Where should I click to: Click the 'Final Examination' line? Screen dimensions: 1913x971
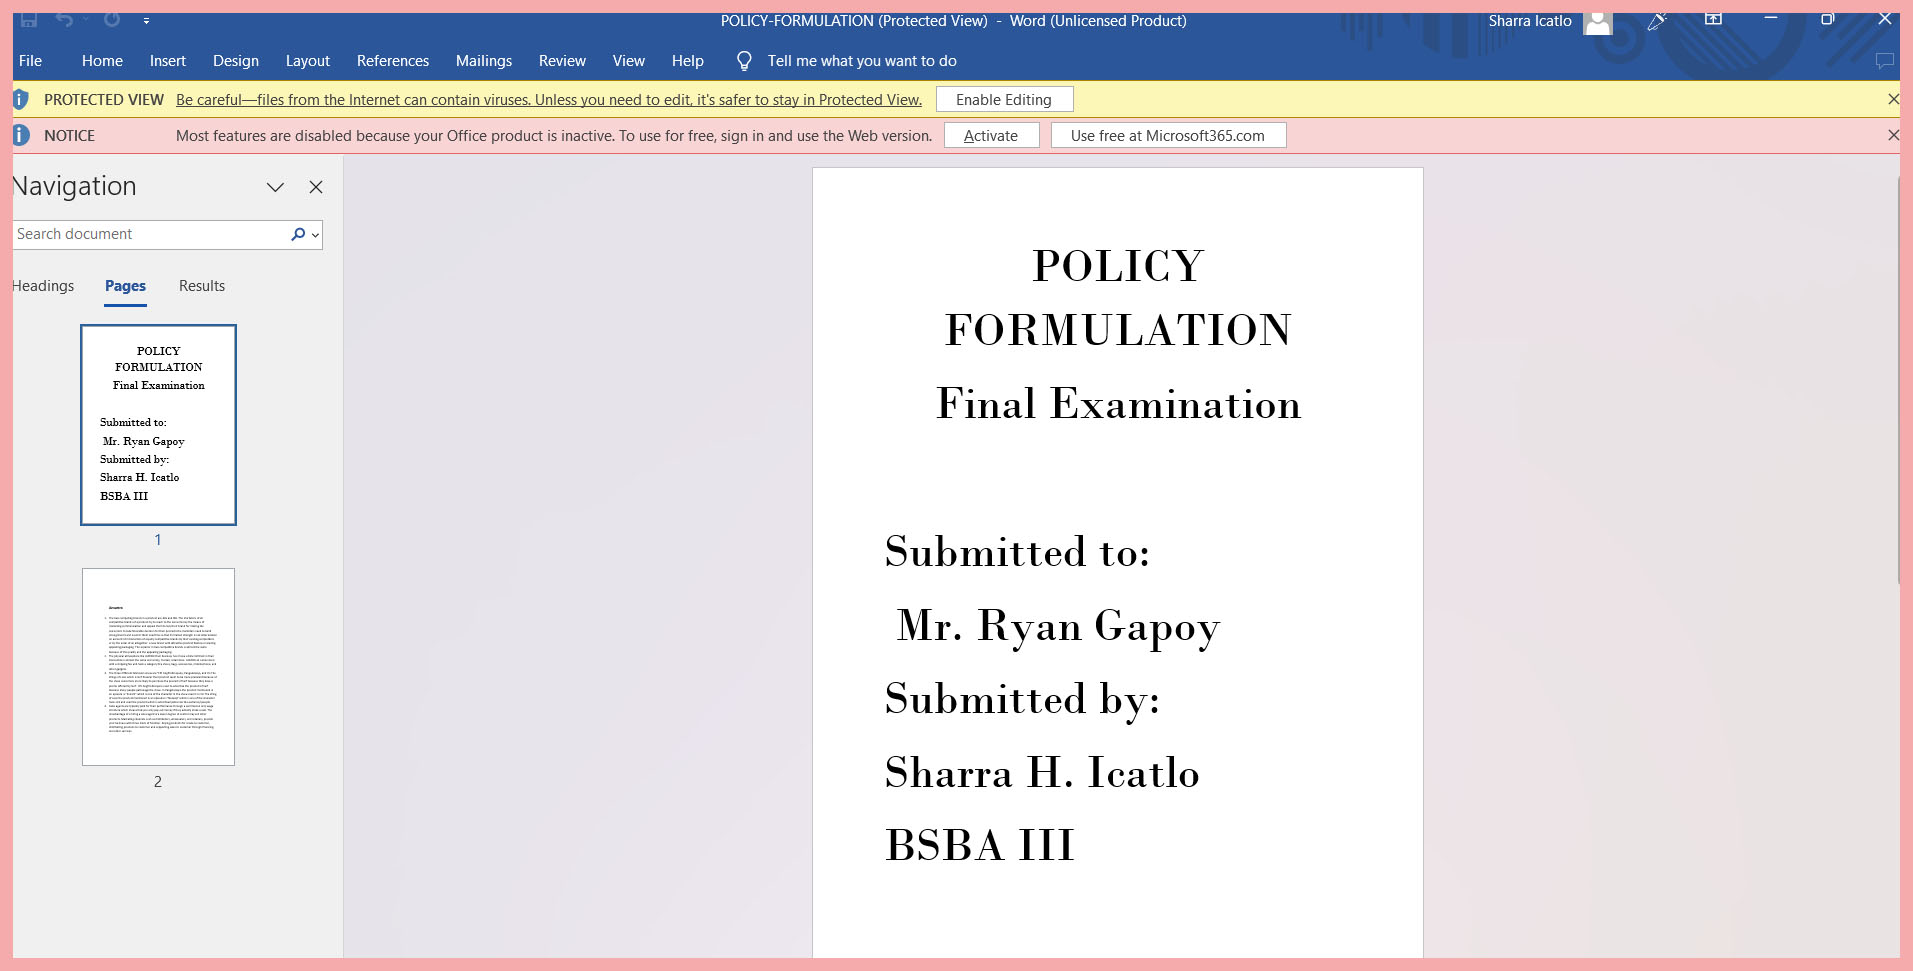pyautogui.click(x=1118, y=404)
